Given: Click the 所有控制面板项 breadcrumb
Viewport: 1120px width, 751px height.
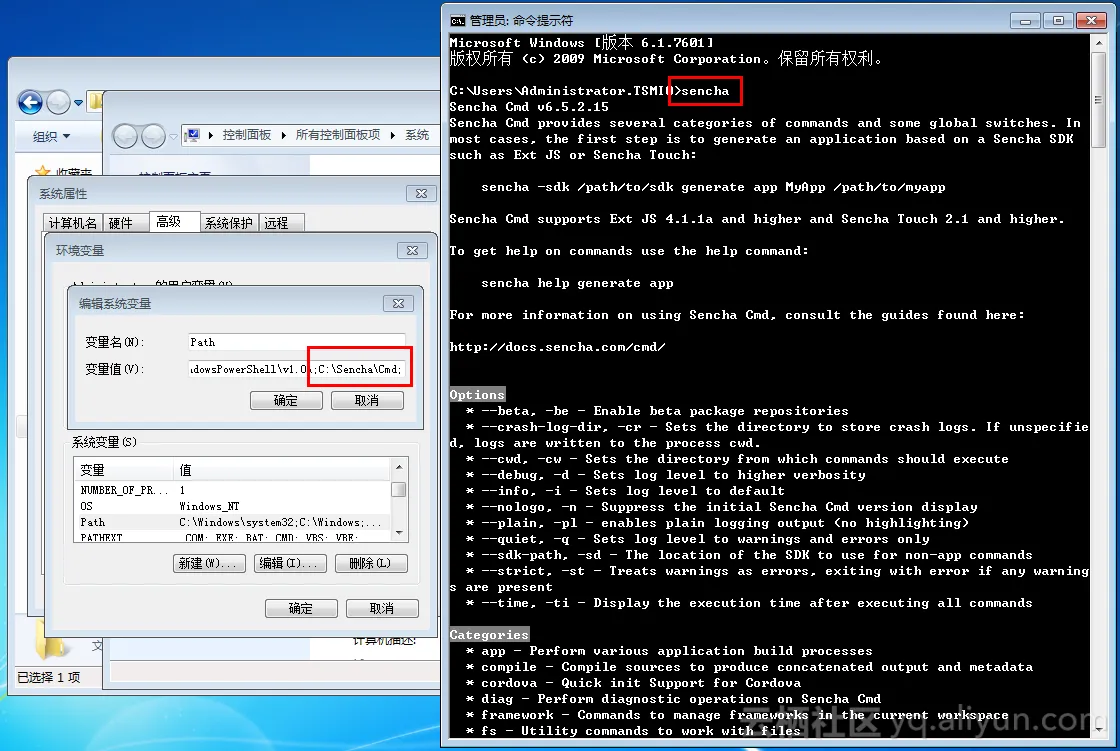Looking at the screenshot, I should pyautogui.click(x=338, y=135).
